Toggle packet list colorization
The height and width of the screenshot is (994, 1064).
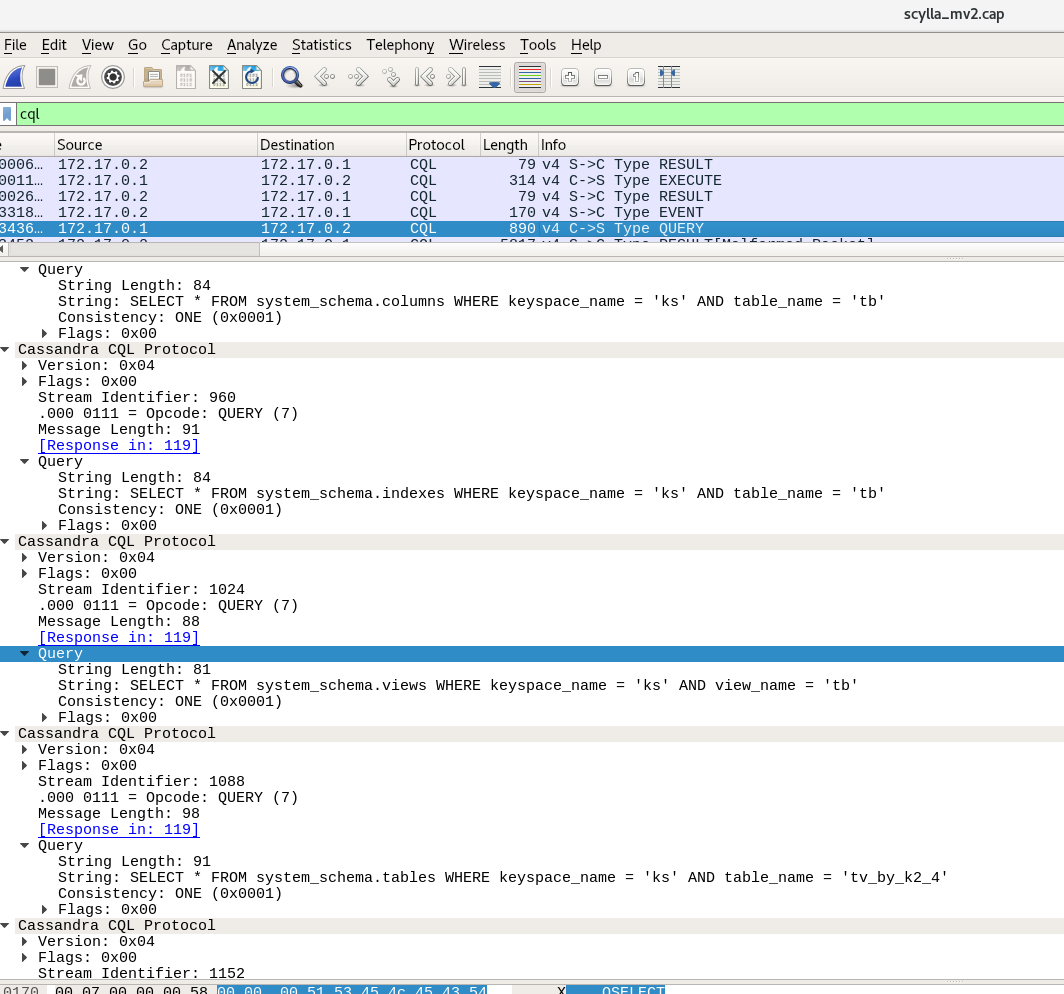529,77
